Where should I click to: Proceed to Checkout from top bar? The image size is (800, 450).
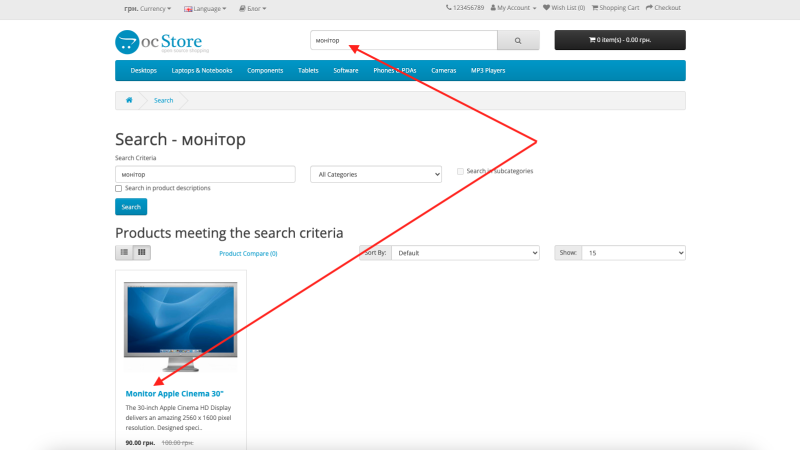[663, 8]
